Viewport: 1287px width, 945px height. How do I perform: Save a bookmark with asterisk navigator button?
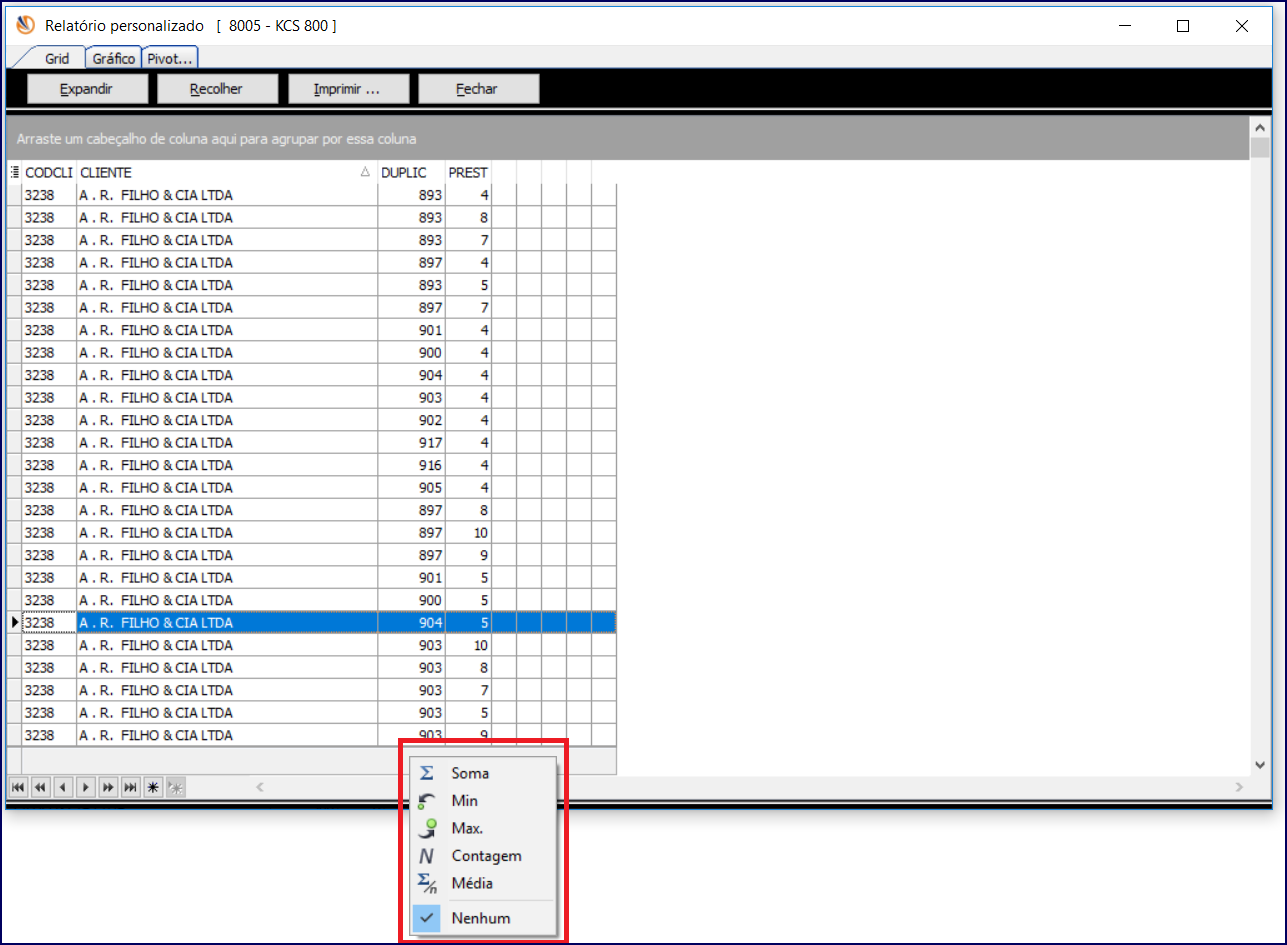[x=153, y=788]
